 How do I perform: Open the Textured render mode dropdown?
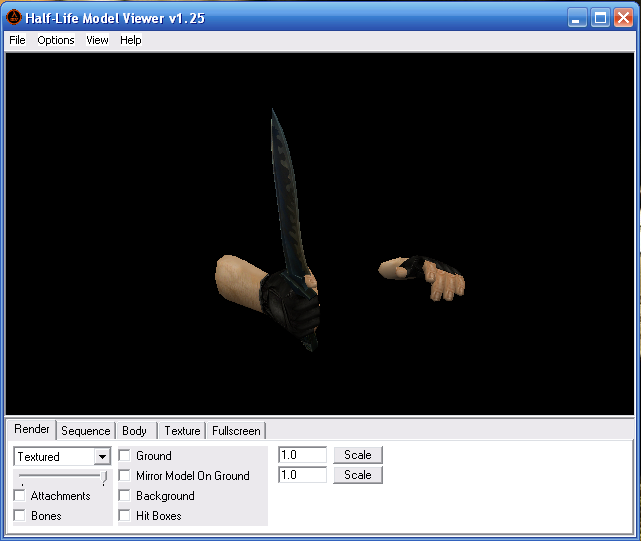(x=102, y=457)
